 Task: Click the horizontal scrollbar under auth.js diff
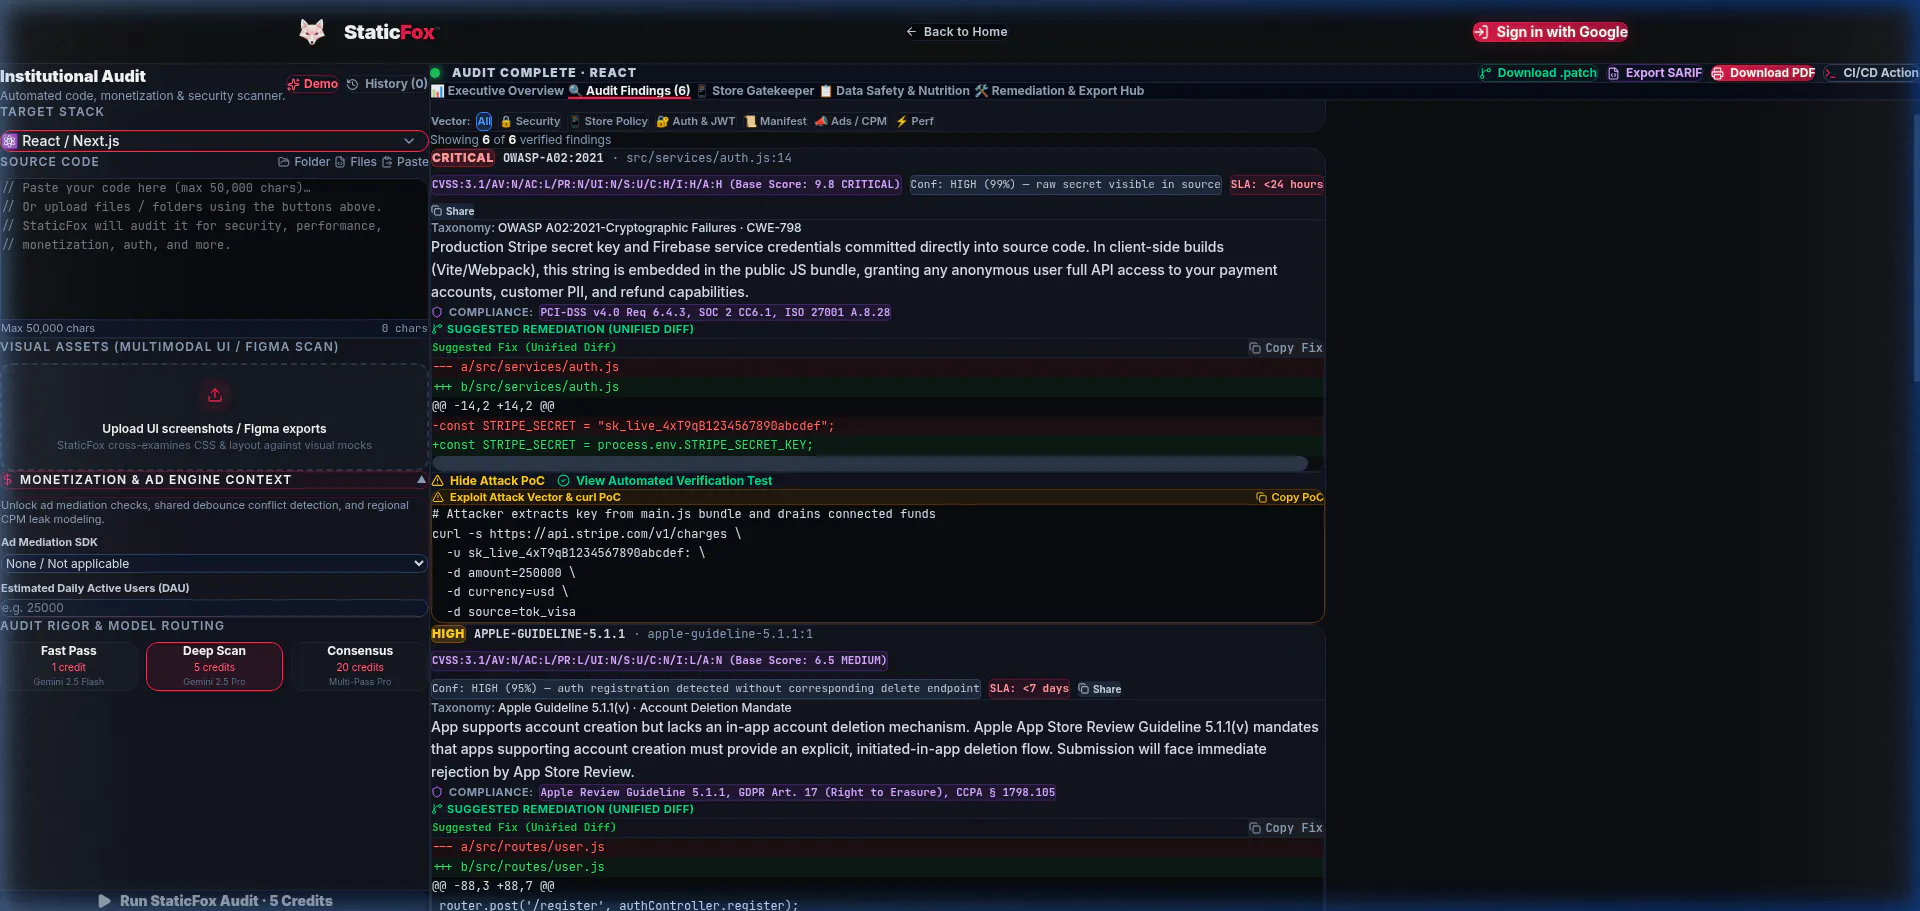tap(869, 463)
